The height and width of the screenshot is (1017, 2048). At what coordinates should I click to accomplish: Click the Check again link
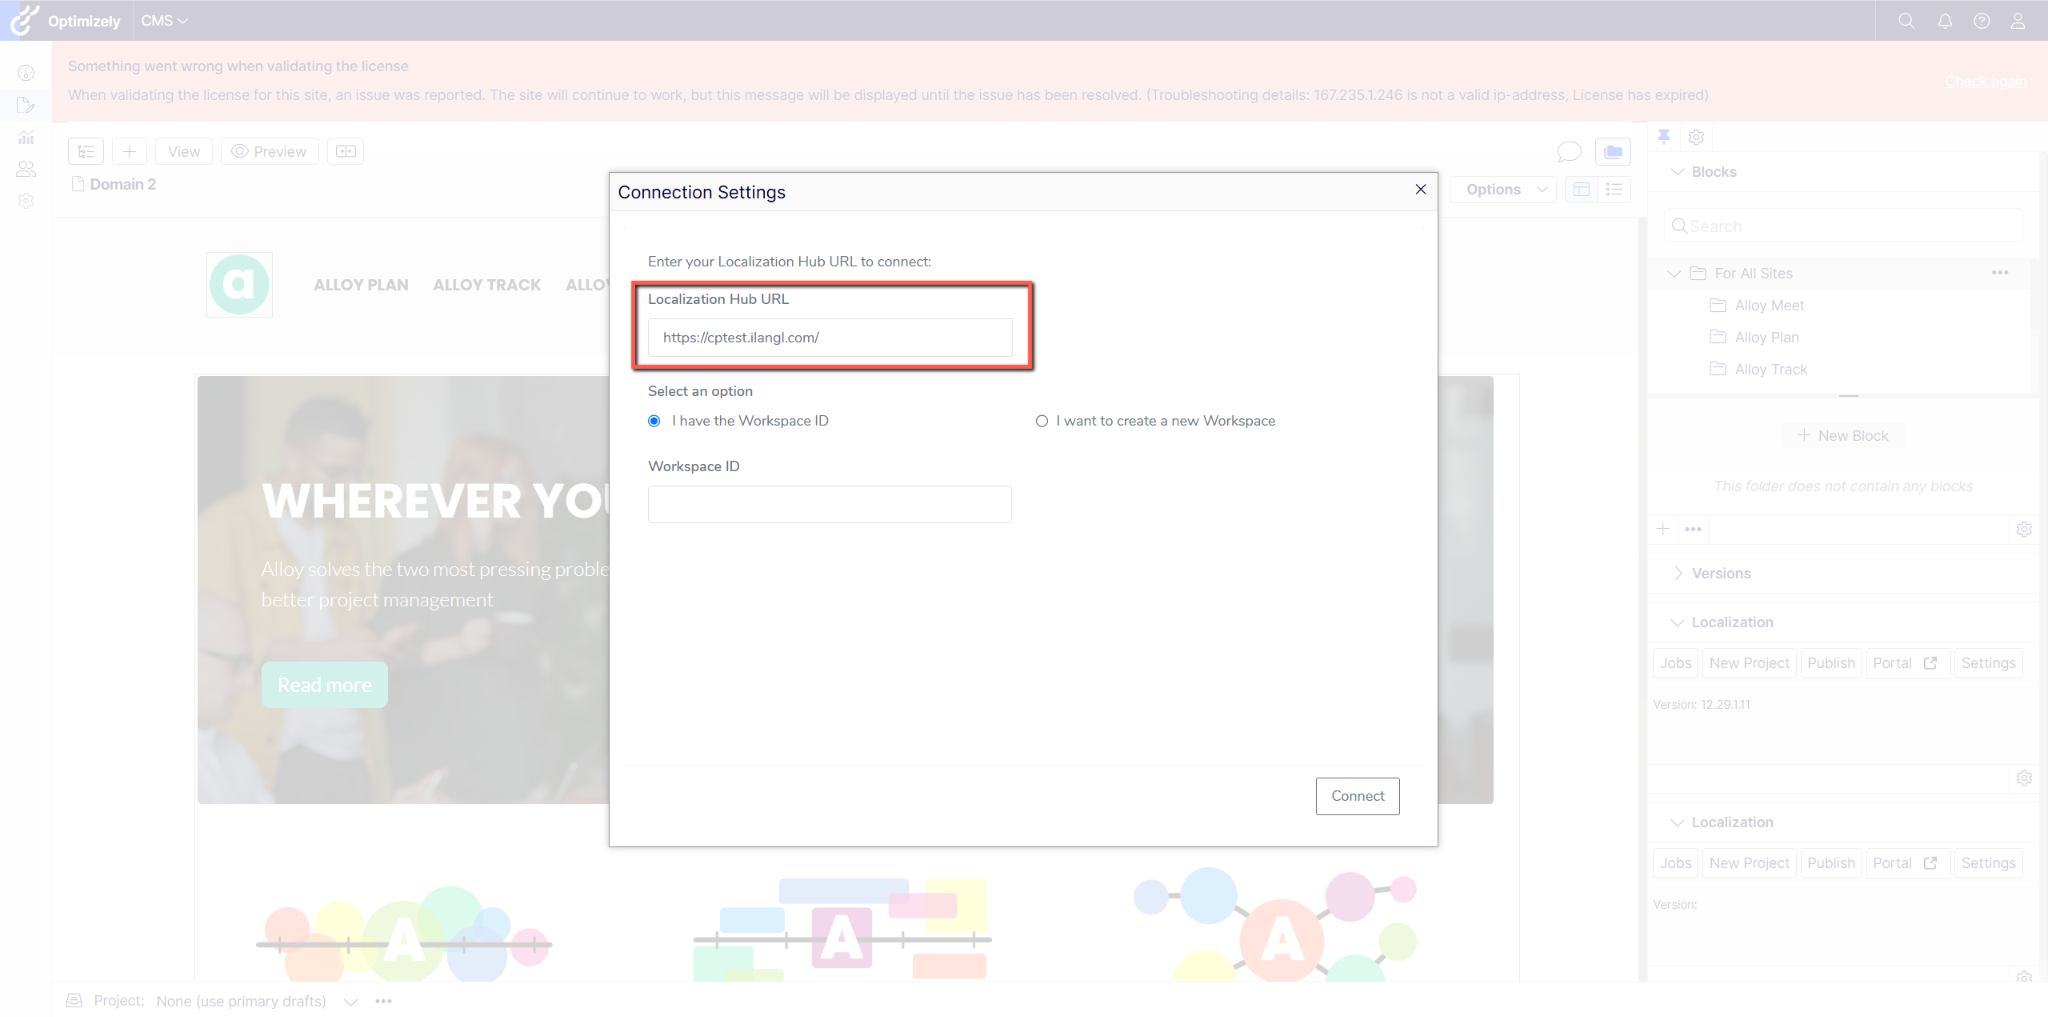click(1985, 82)
